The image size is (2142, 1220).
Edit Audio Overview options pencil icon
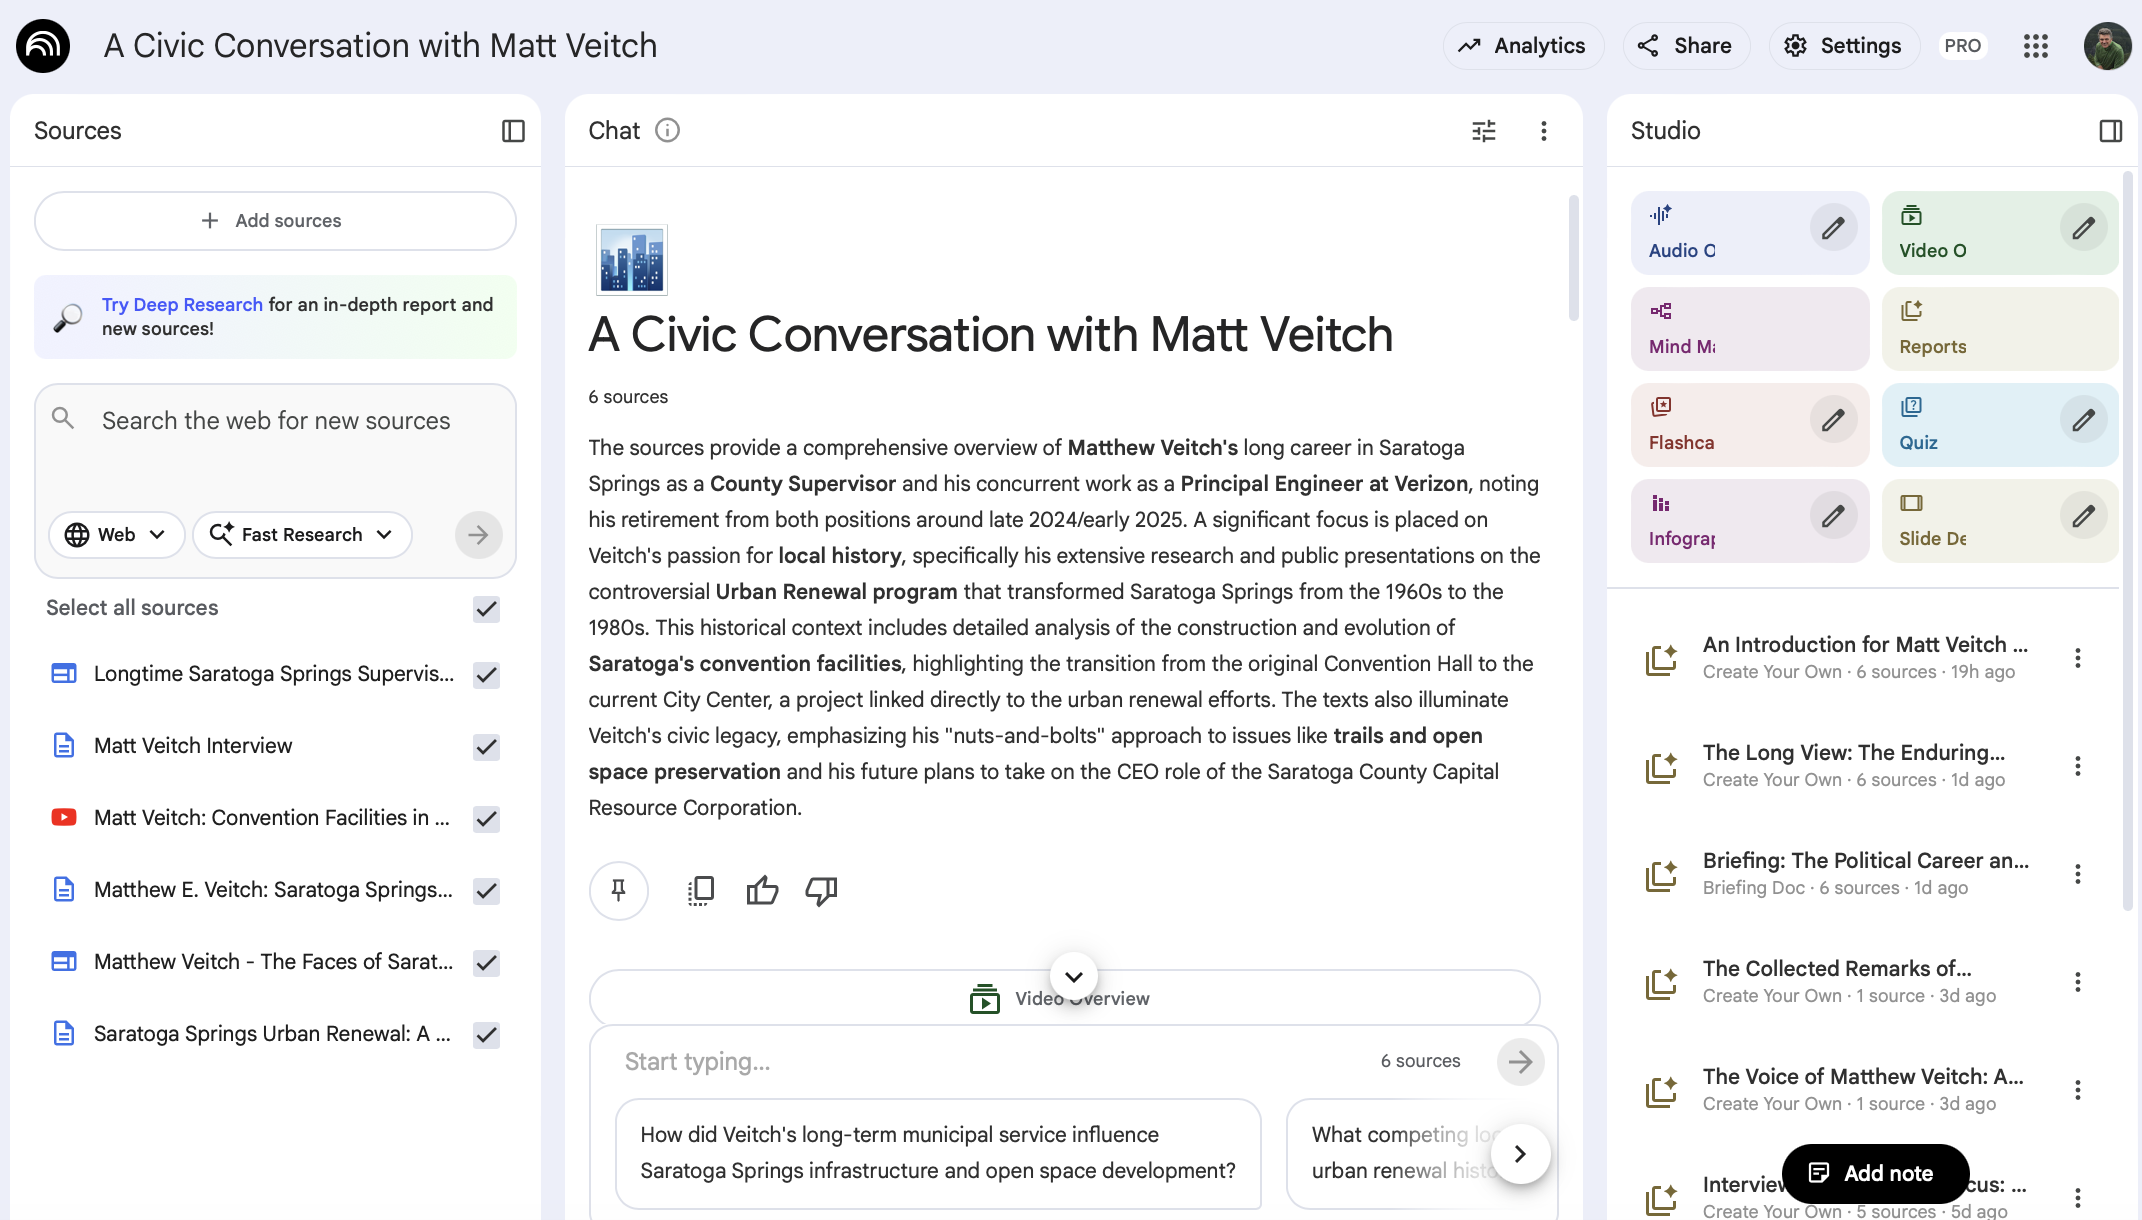tap(1833, 229)
